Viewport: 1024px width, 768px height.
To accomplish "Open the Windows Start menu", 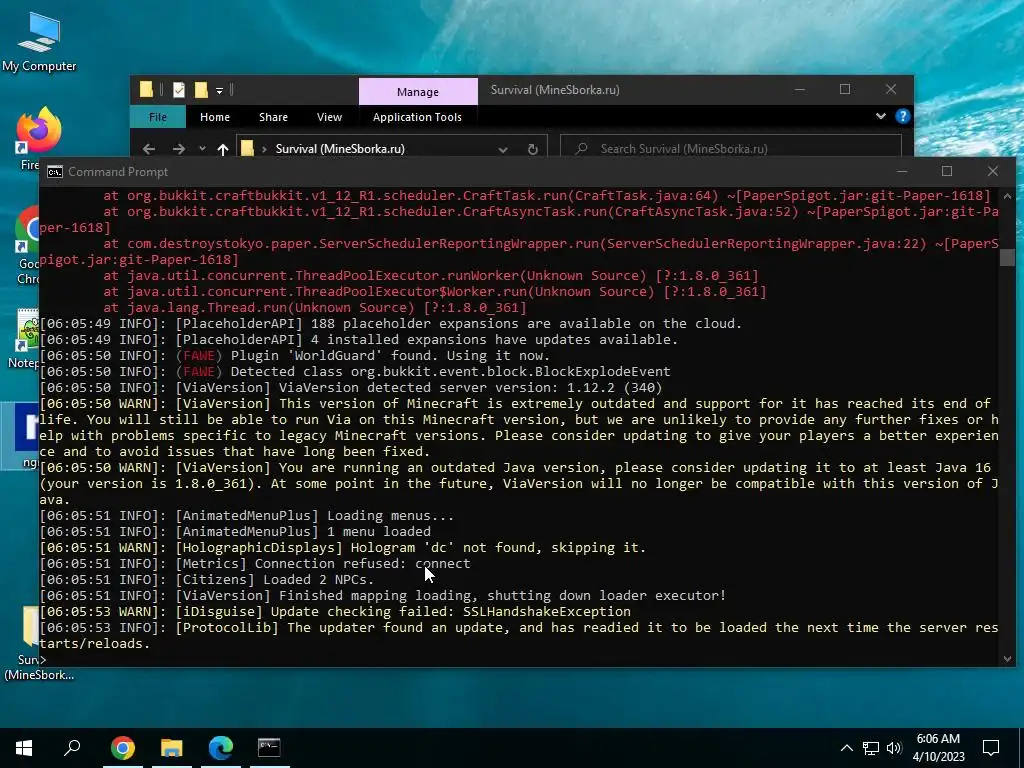I will 24,748.
